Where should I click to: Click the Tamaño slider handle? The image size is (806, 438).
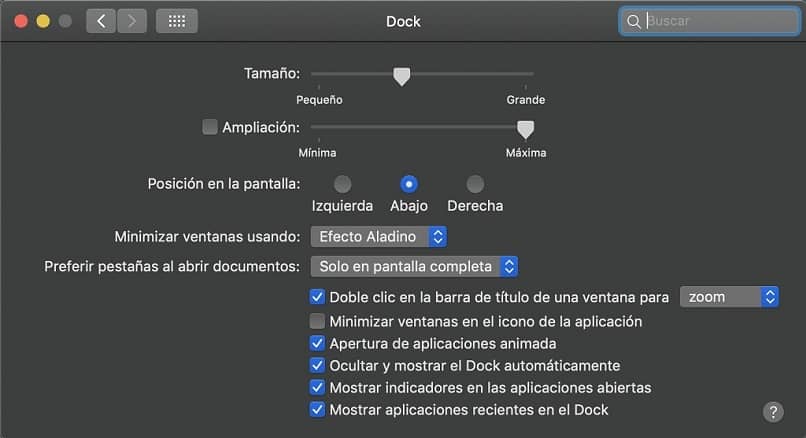[x=401, y=76]
